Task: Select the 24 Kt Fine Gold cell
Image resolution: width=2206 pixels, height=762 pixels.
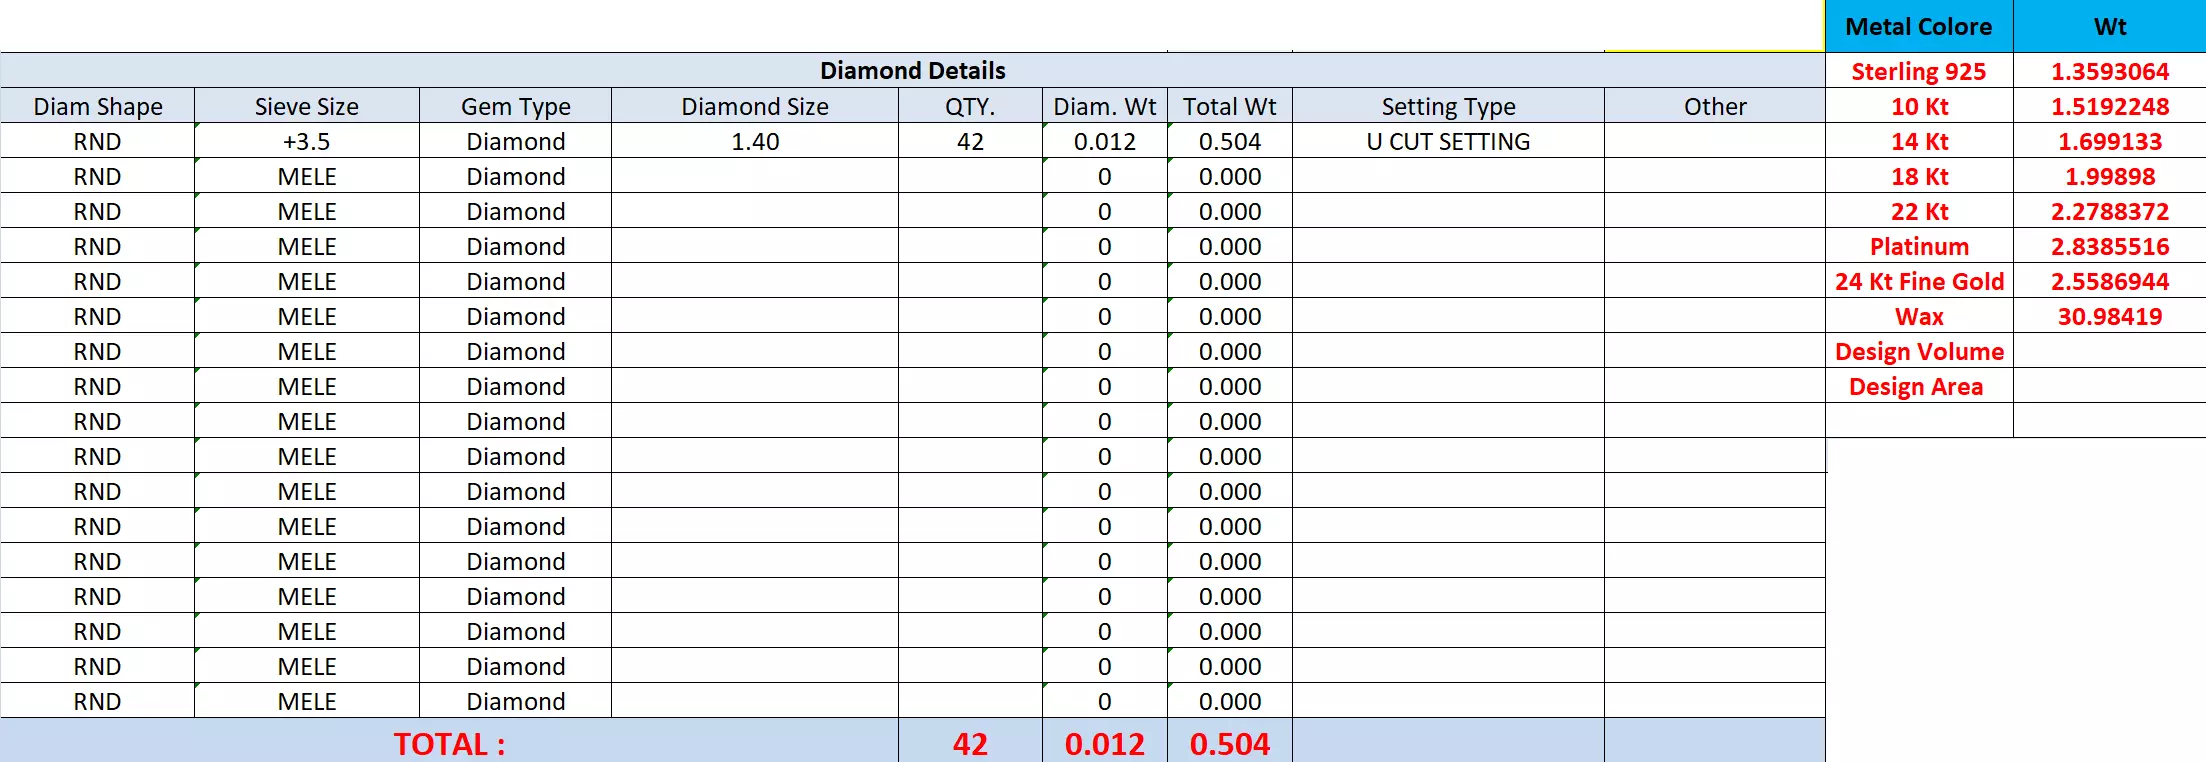Action: tap(1919, 281)
